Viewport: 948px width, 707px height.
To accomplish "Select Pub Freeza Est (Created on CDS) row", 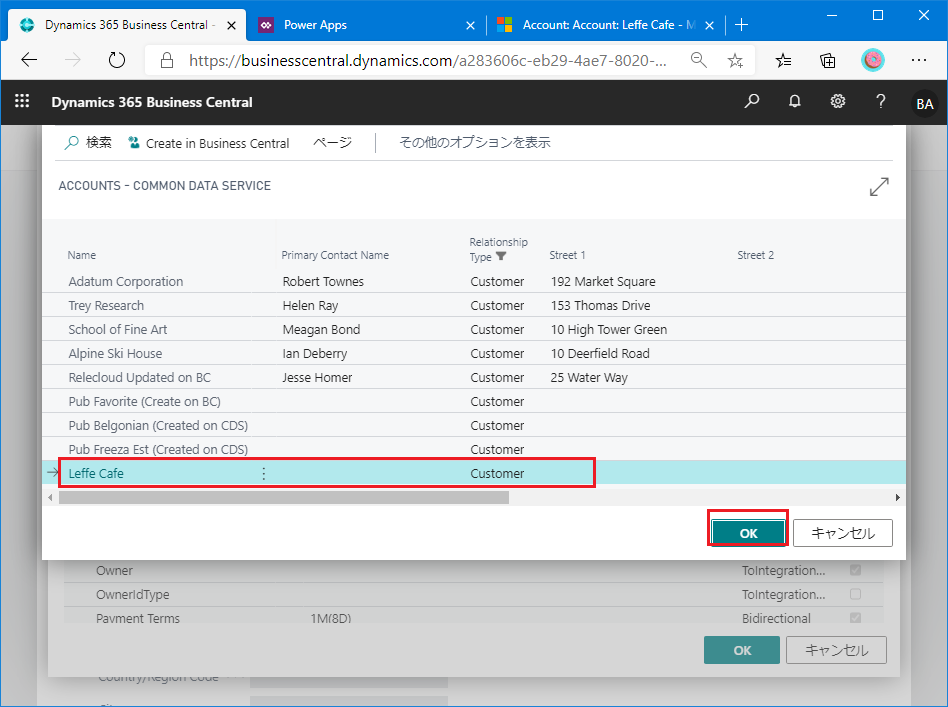I will click(x=474, y=449).
